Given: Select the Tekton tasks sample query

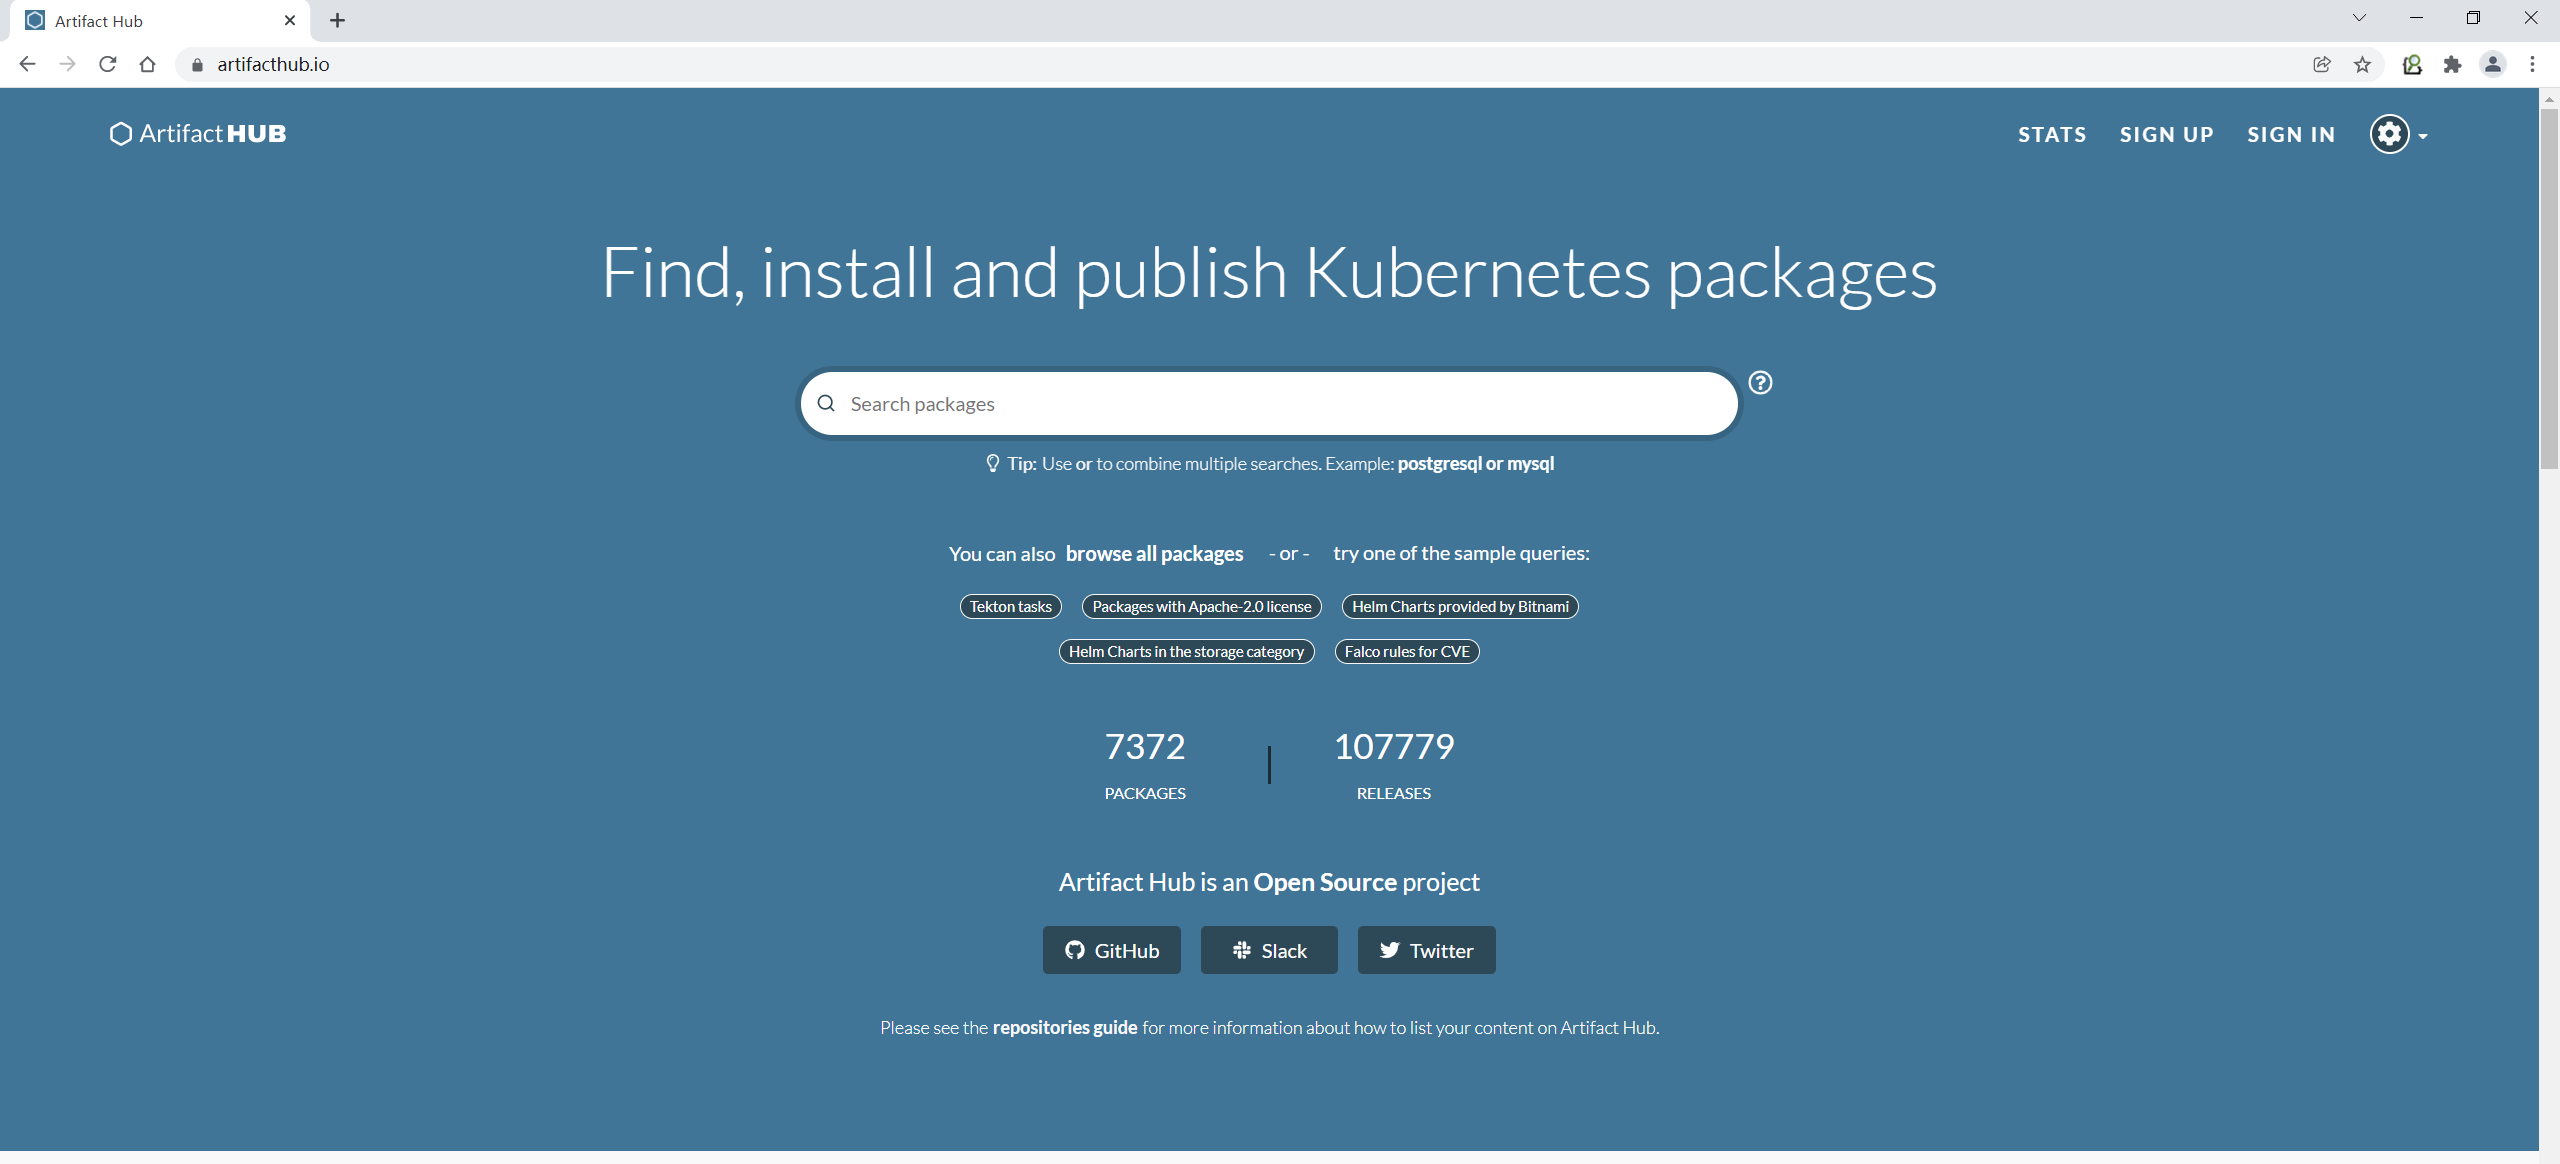Looking at the screenshot, I should click(x=1010, y=607).
